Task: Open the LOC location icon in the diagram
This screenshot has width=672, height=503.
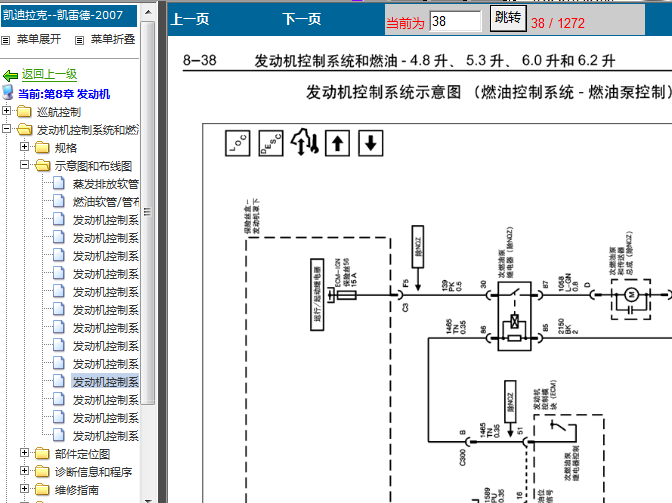Action: [x=237, y=143]
